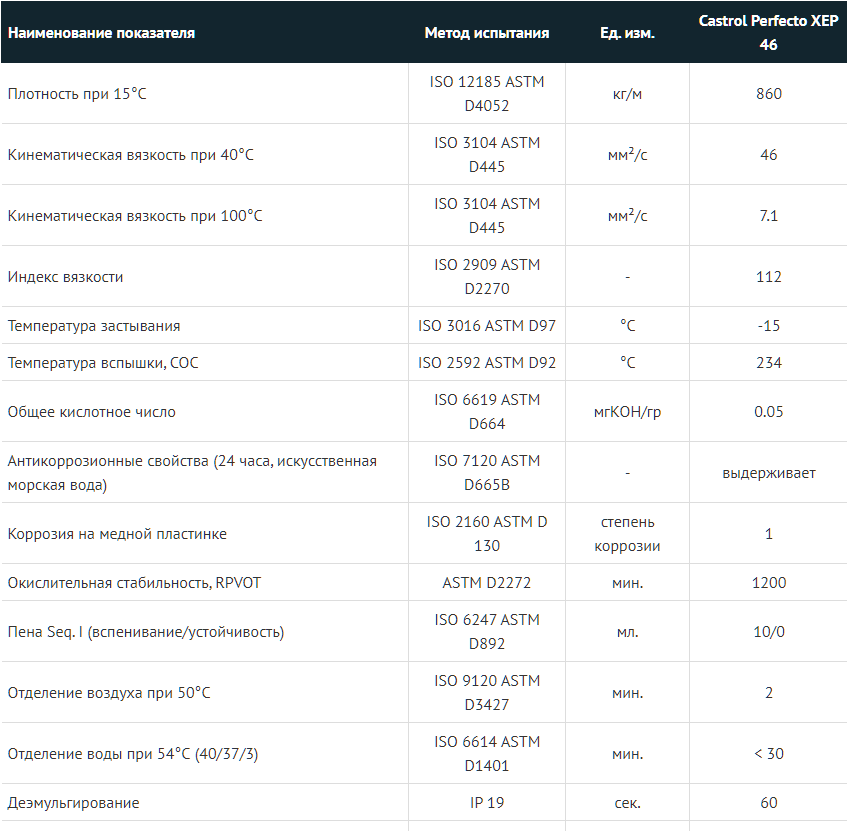
Task: Click the 'ISO 12185 ASTM D4052' method cell
Action: point(487,93)
